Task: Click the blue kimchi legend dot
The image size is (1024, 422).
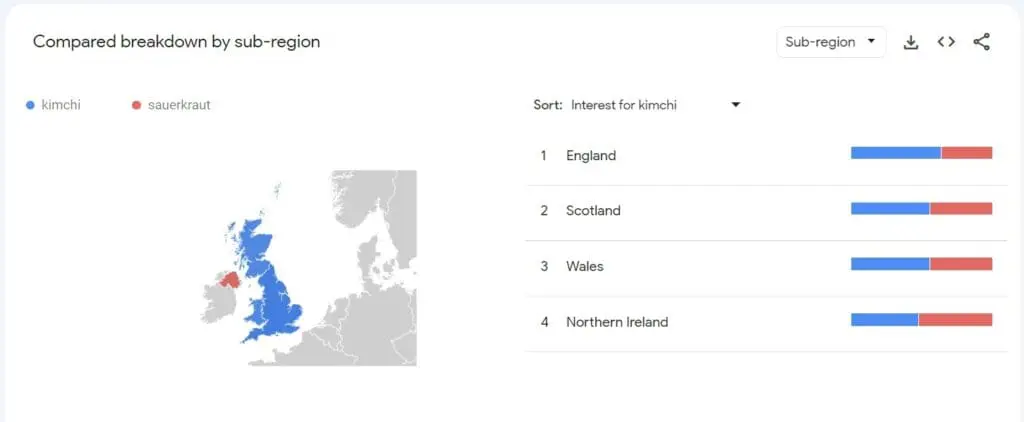Action: point(30,105)
